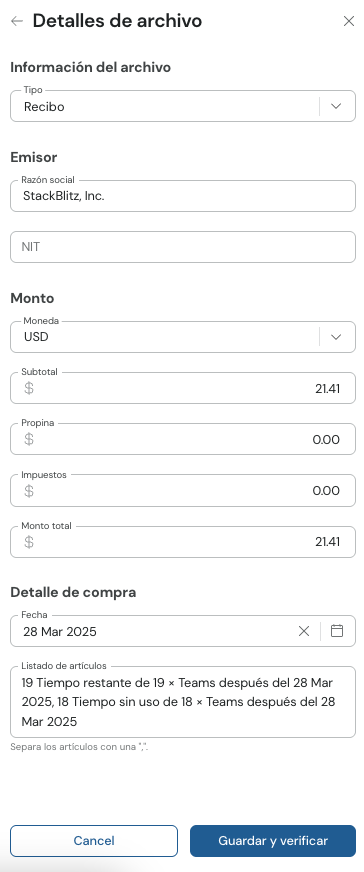Click the dollar sign icon in Monto total

pyautogui.click(x=29, y=542)
